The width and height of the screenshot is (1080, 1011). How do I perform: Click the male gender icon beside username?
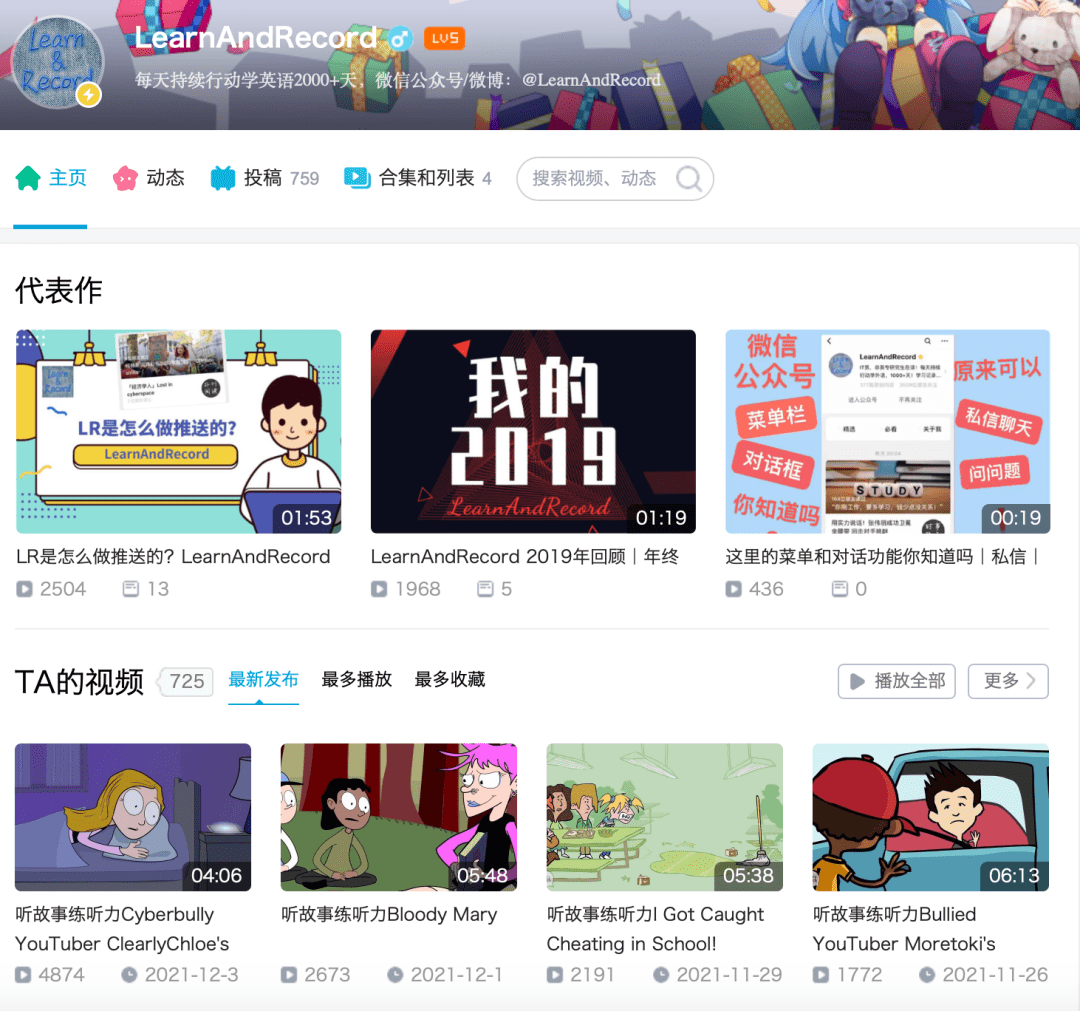pos(400,39)
